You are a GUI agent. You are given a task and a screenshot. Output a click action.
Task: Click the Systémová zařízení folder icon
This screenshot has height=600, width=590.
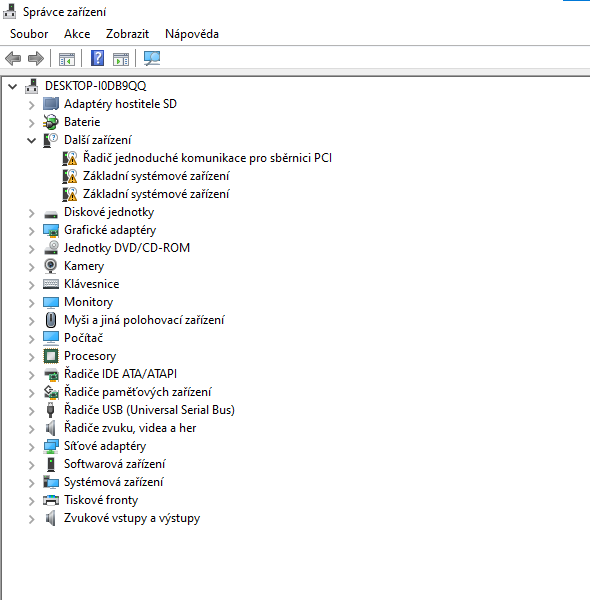coord(51,482)
